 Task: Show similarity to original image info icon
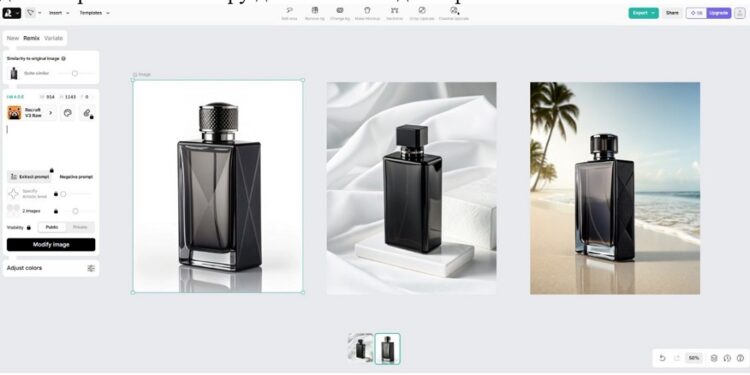click(64, 58)
